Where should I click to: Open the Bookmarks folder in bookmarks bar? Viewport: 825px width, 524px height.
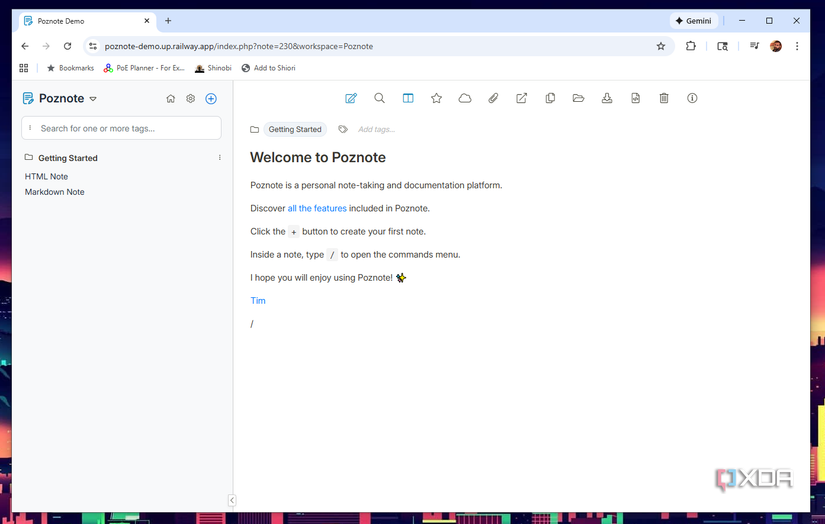[x=70, y=68]
